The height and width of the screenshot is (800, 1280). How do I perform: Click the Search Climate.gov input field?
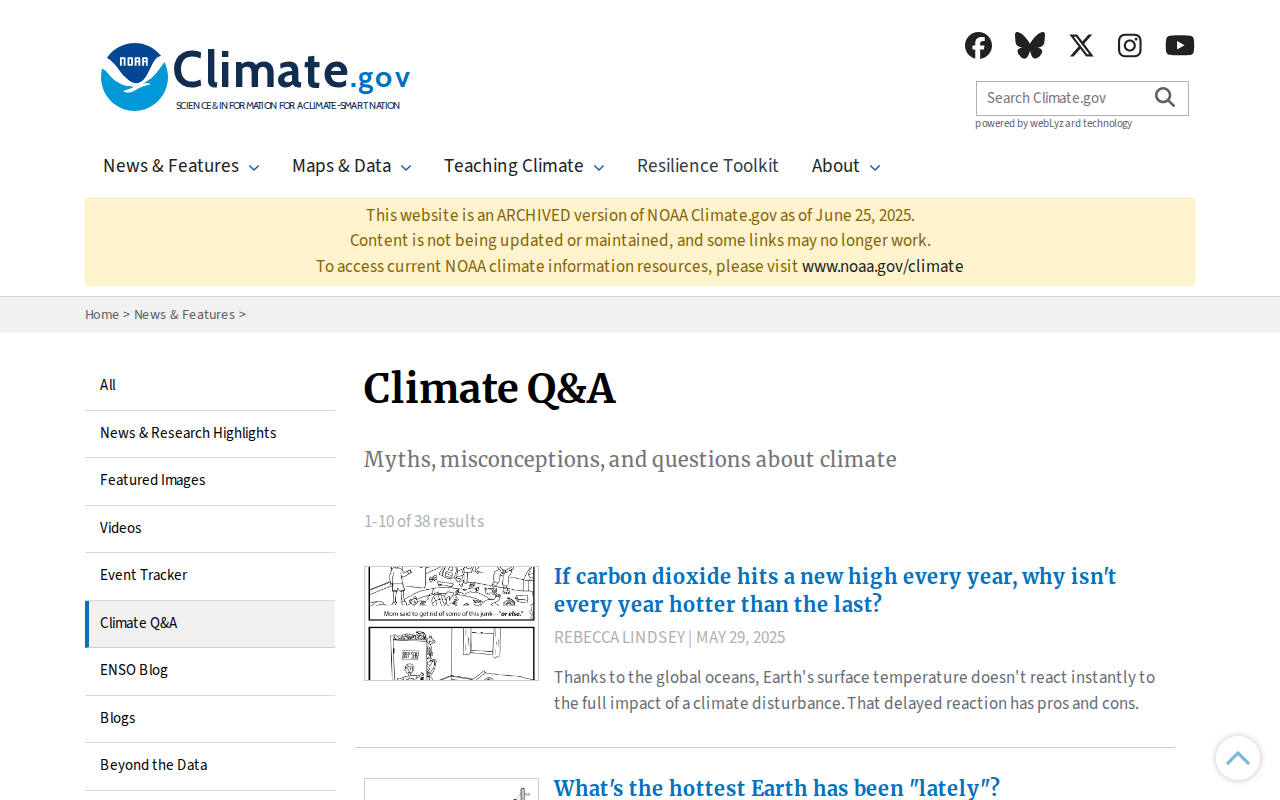point(1061,98)
